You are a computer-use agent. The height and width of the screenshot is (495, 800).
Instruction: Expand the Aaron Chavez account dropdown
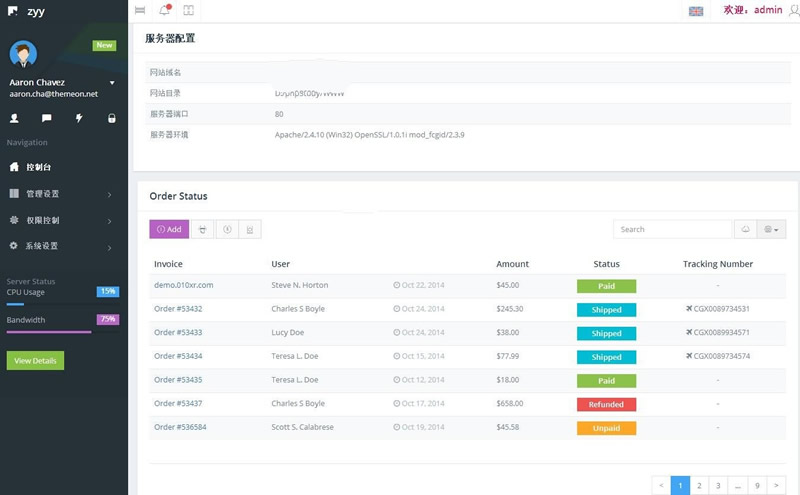click(x=112, y=82)
